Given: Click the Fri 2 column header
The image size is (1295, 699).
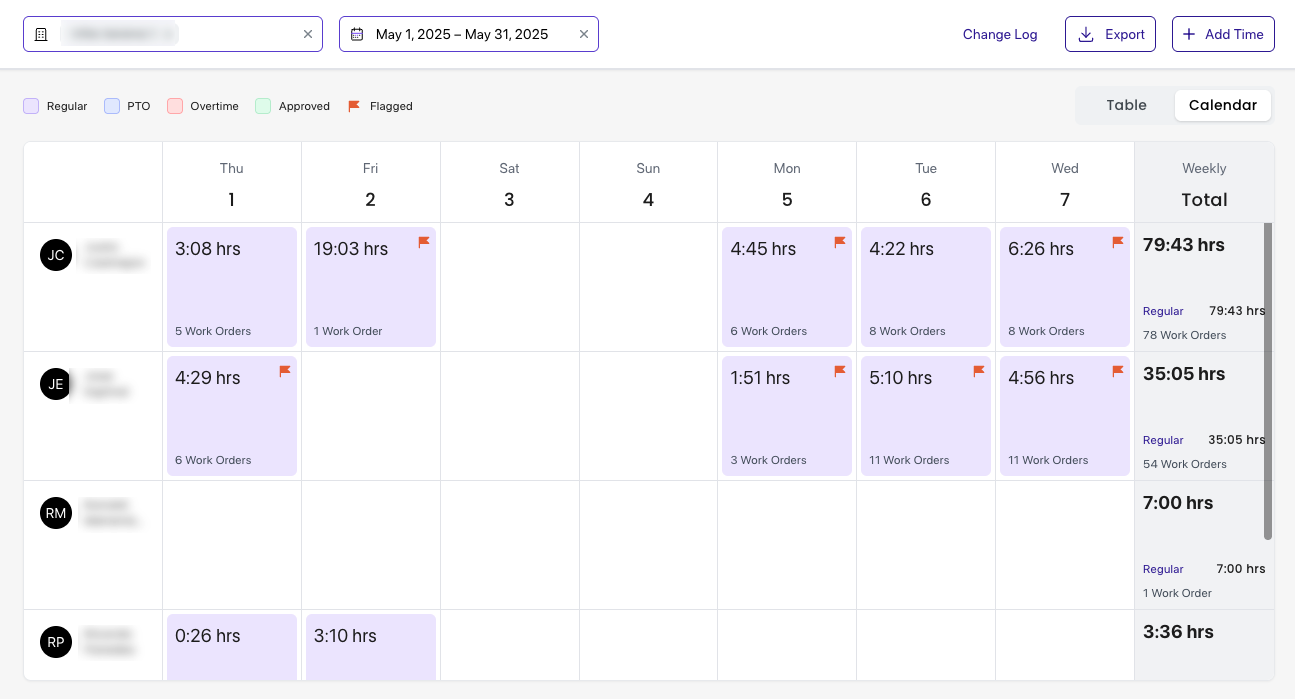Looking at the screenshot, I should [x=371, y=183].
